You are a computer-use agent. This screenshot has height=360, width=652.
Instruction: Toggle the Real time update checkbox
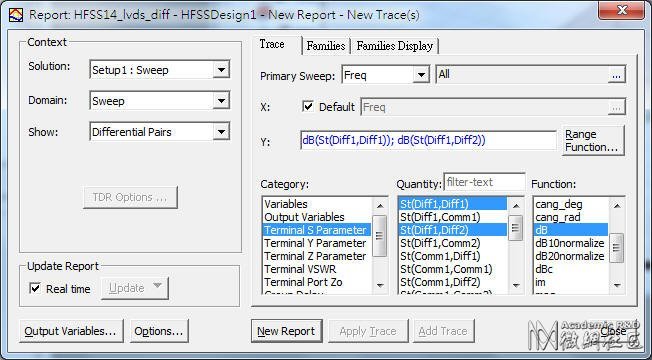coord(35,288)
